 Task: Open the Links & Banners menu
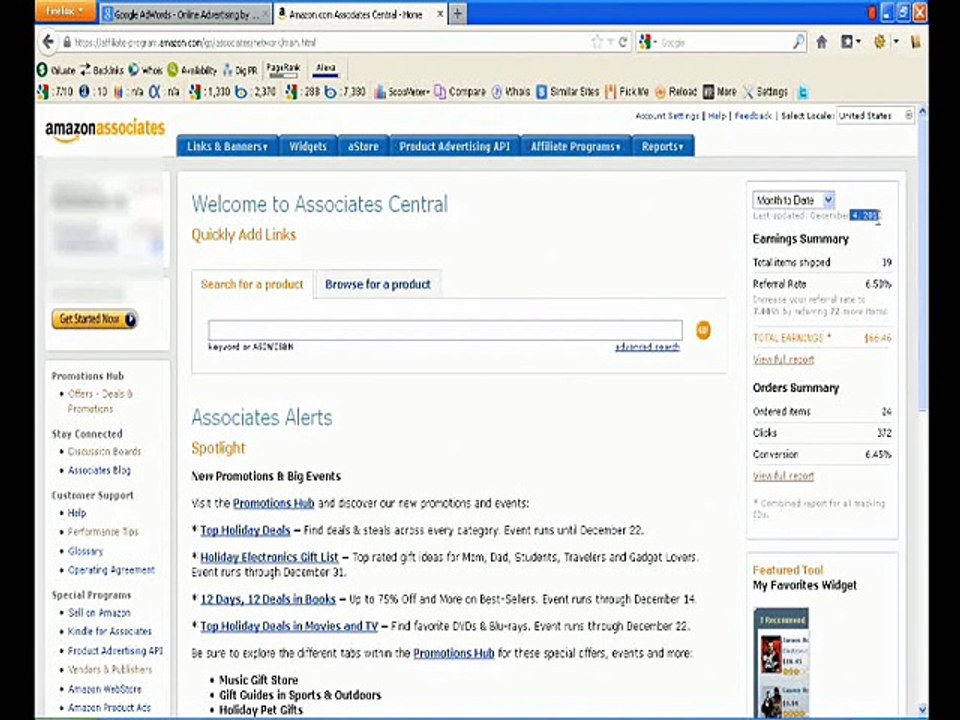tap(227, 146)
